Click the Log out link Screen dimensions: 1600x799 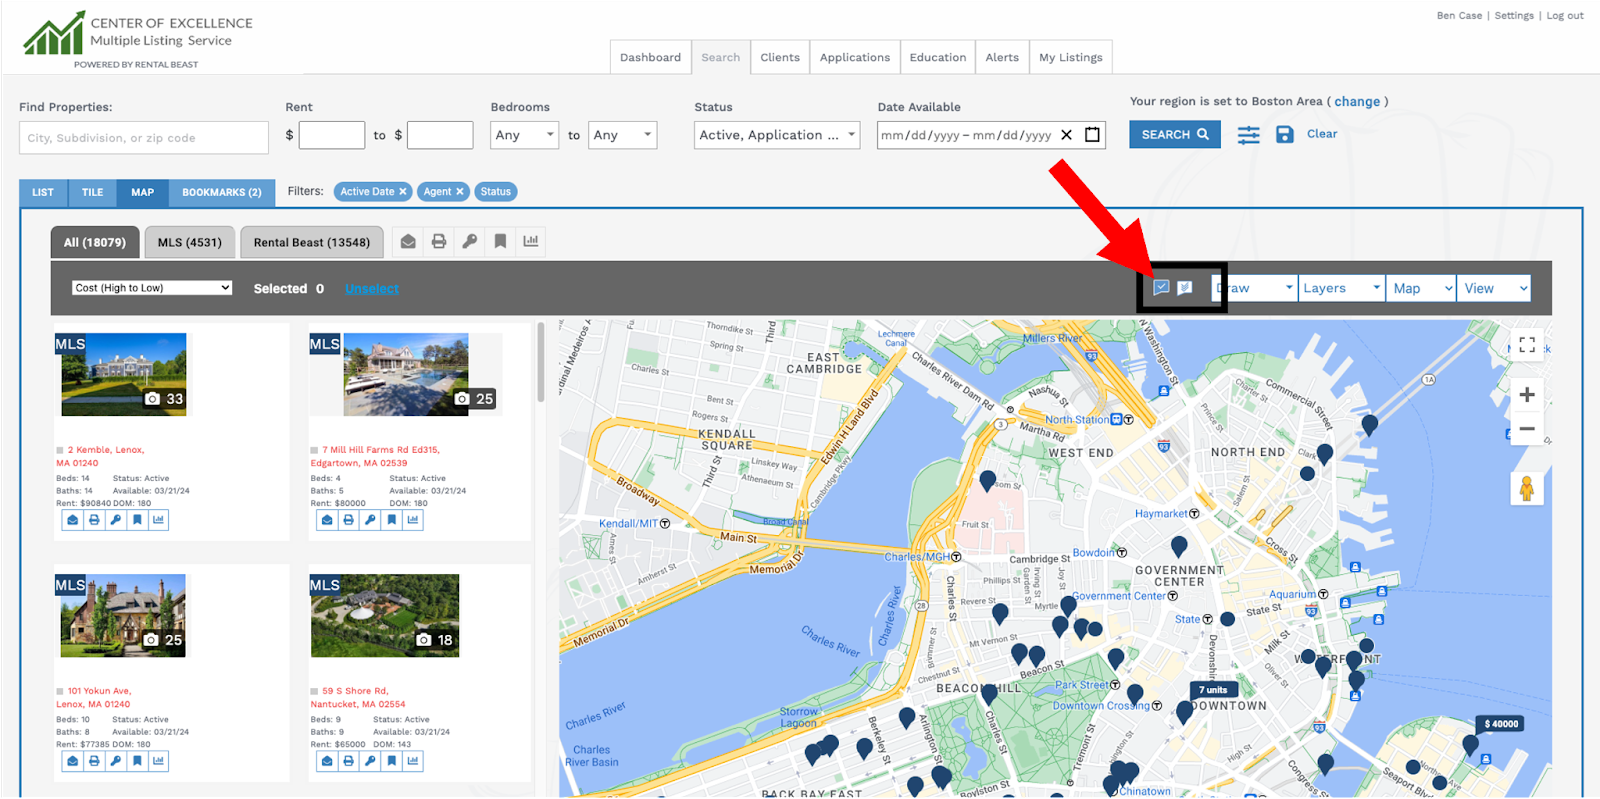[x=1565, y=16]
